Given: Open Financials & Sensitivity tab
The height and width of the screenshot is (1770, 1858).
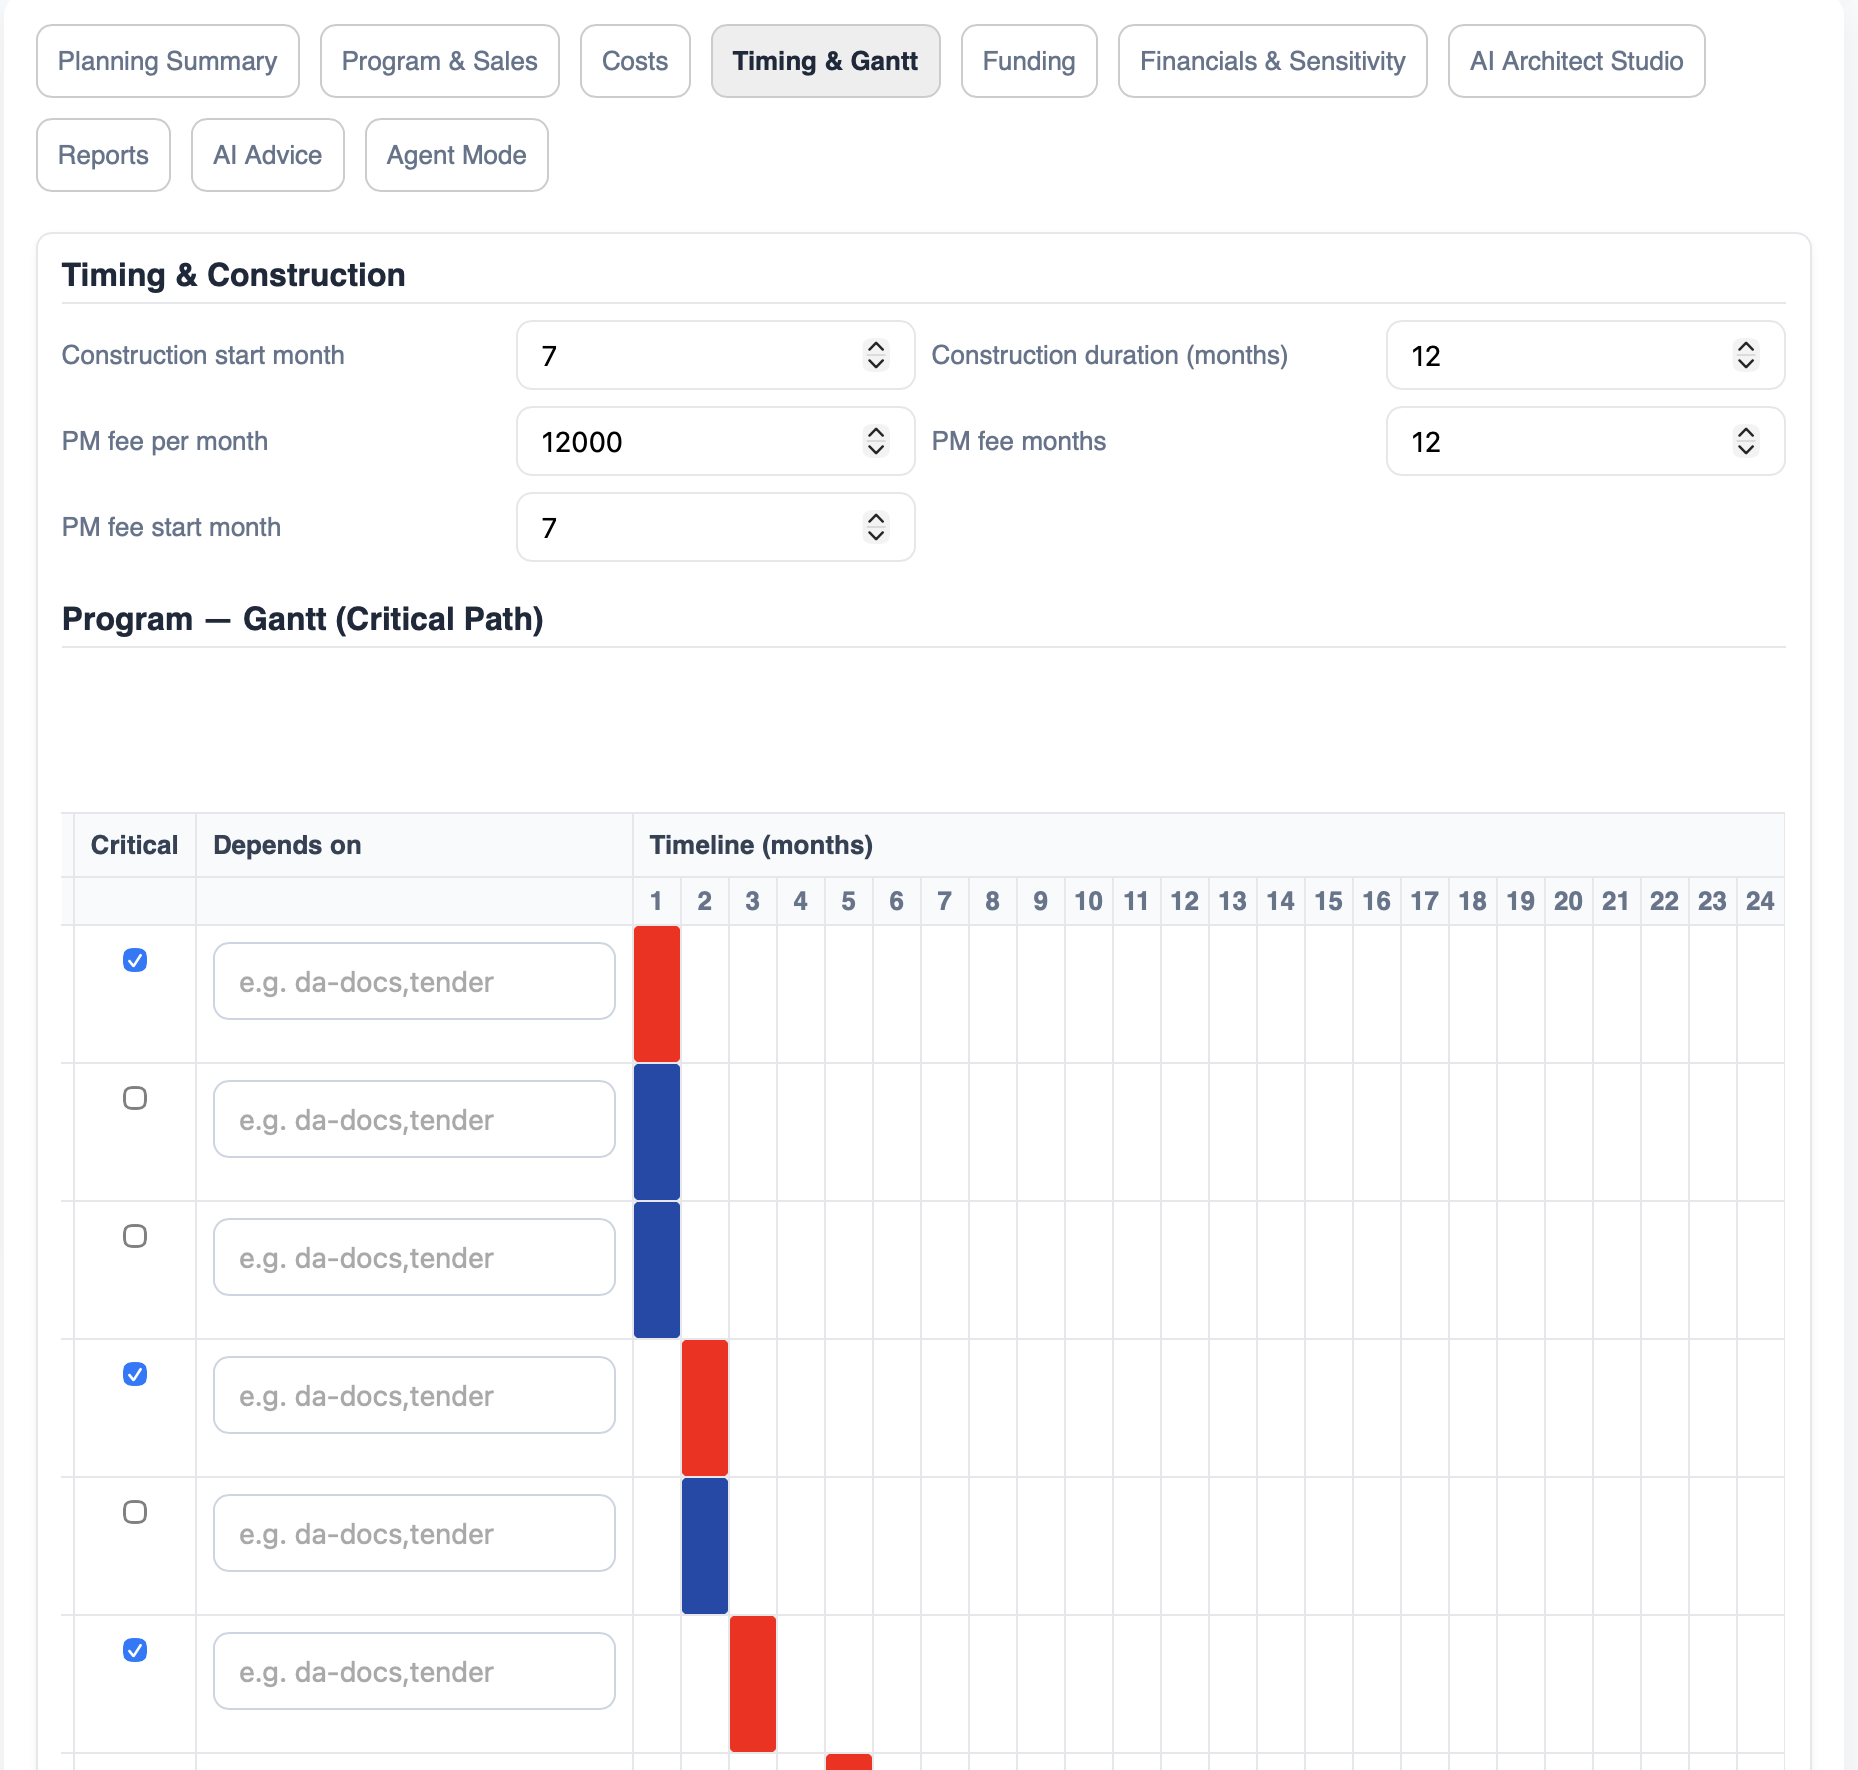Looking at the screenshot, I should (1272, 61).
